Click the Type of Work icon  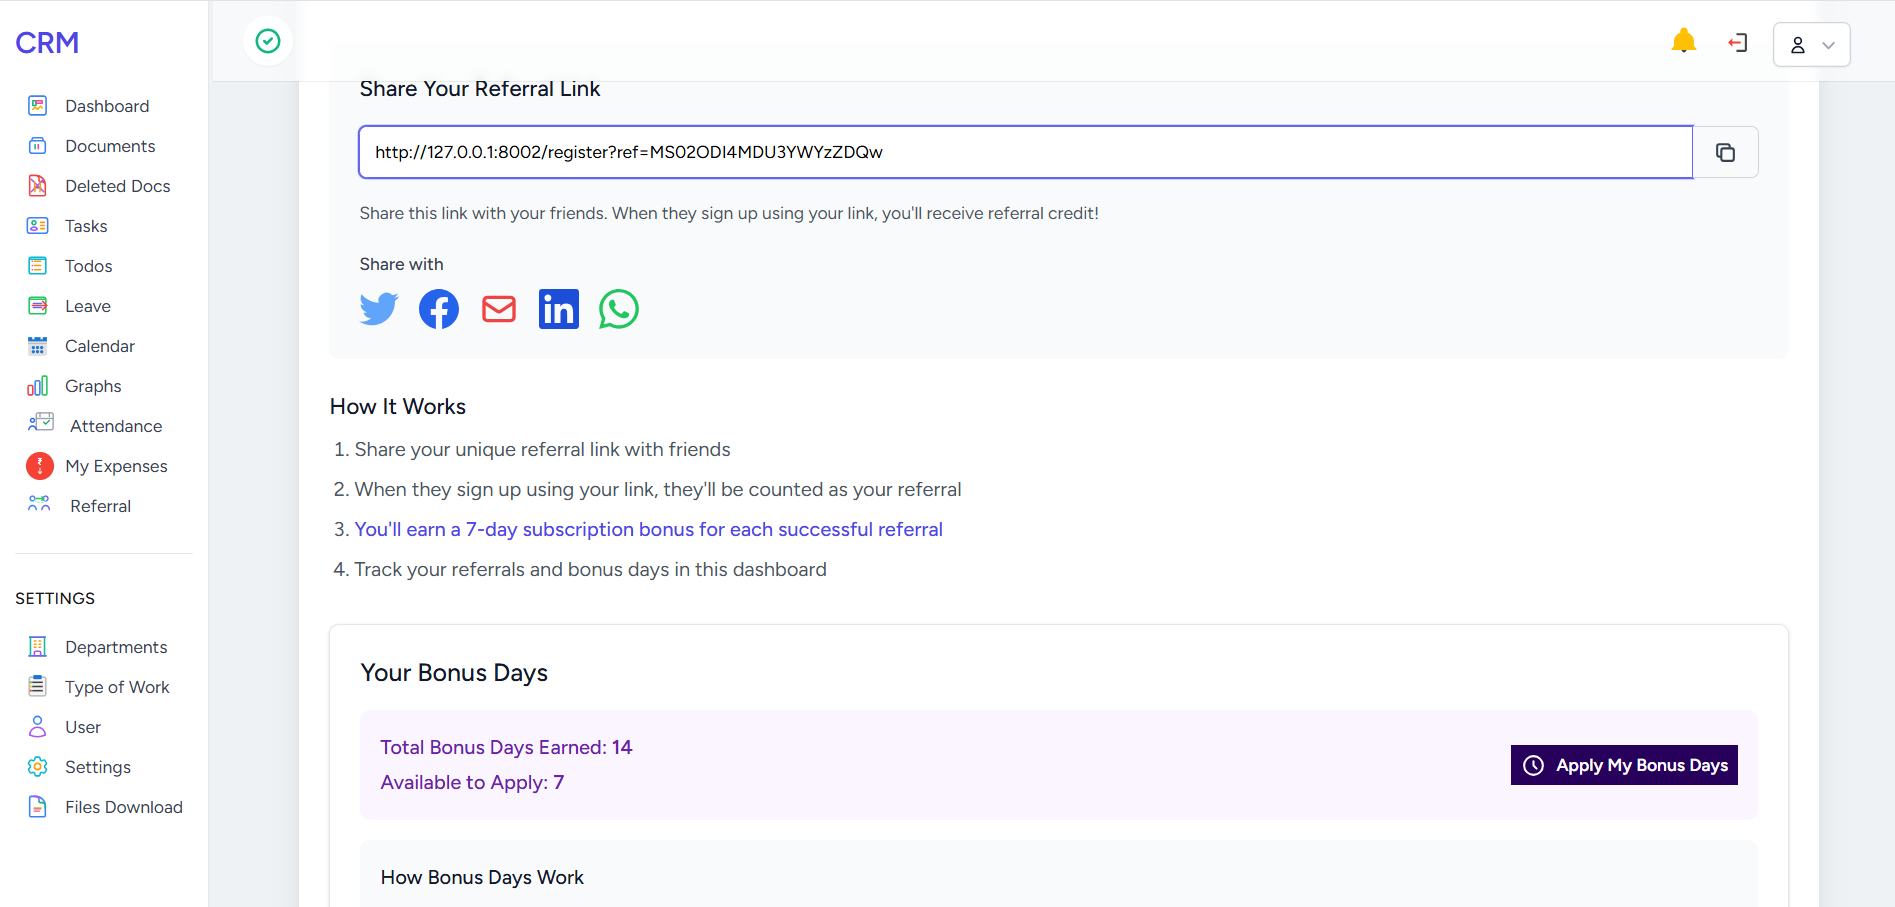pos(38,686)
